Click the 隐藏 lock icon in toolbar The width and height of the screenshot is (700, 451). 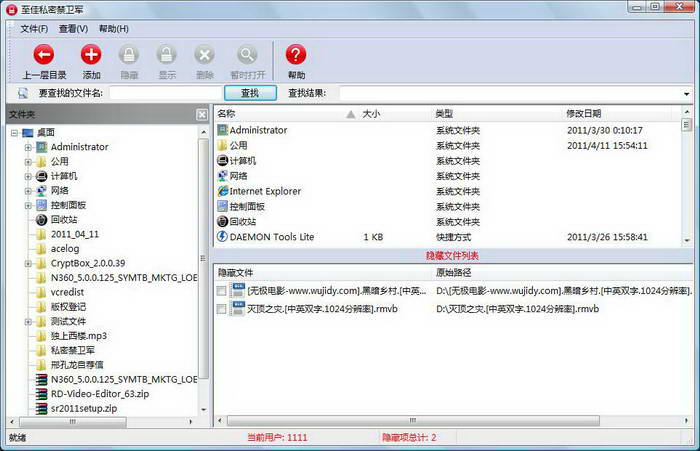click(x=129, y=55)
